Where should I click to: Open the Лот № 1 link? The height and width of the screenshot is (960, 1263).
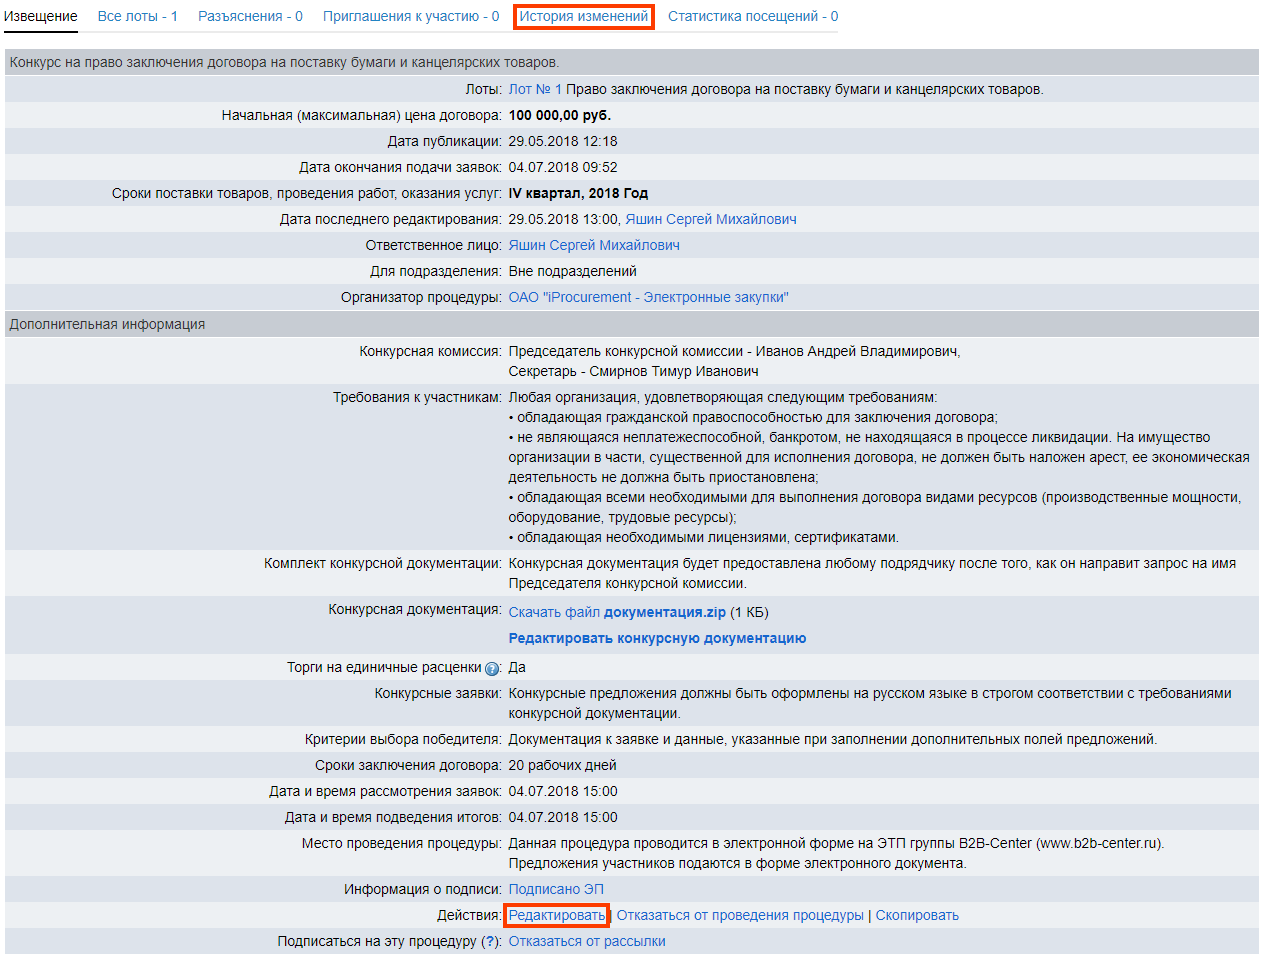coord(535,89)
